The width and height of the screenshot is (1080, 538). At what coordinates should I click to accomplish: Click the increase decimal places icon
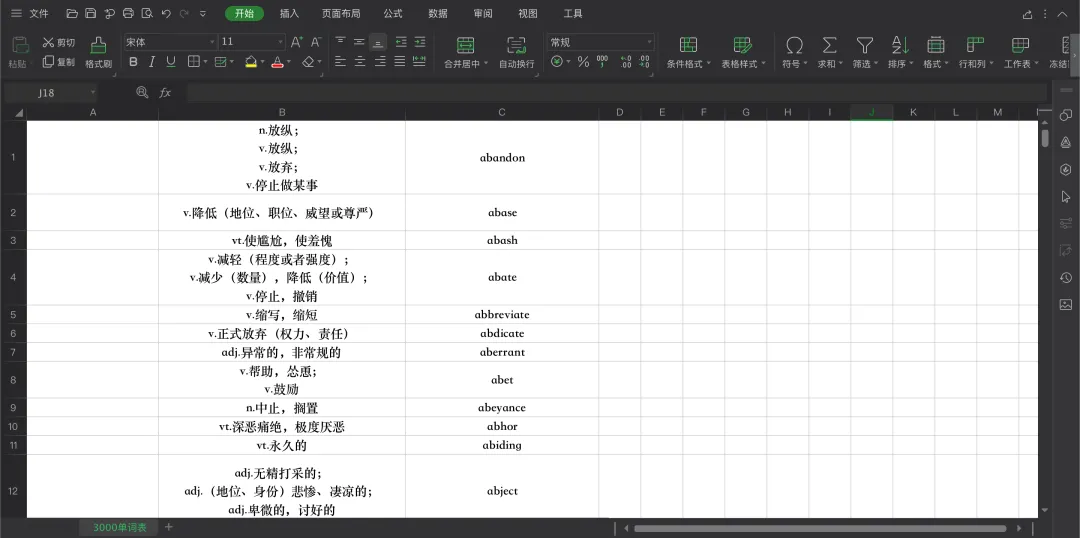625,62
